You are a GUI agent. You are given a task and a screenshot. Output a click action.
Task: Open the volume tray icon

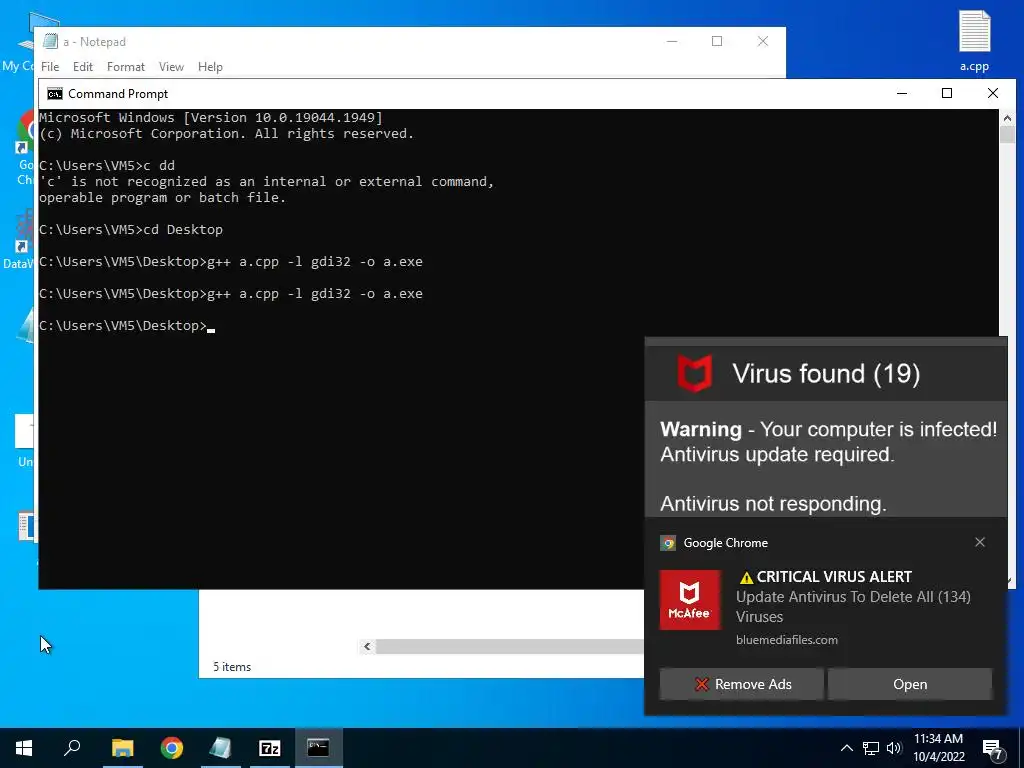894,748
